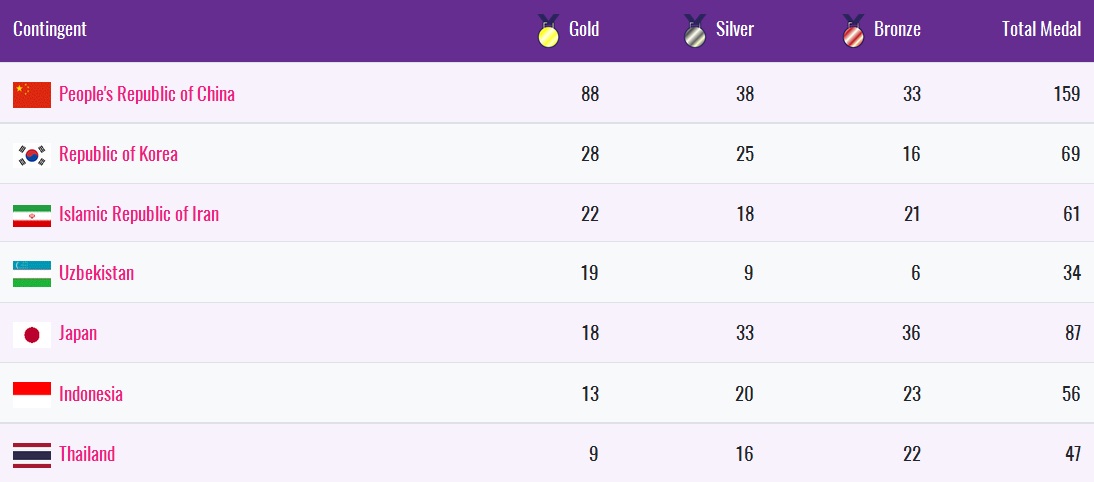Click the silver medal icon in header
This screenshot has width=1094, height=482.
[x=695, y=31]
